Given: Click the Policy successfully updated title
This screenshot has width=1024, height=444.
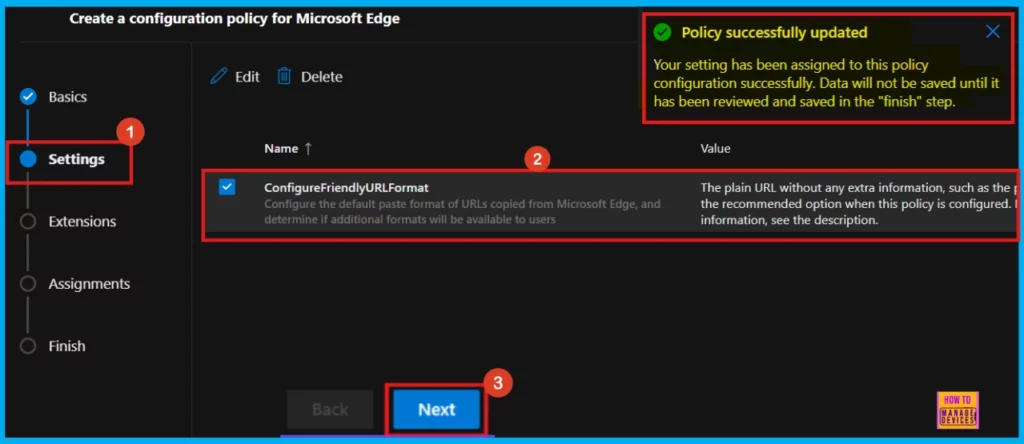Looking at the screenshot, I should coord(775,32).
